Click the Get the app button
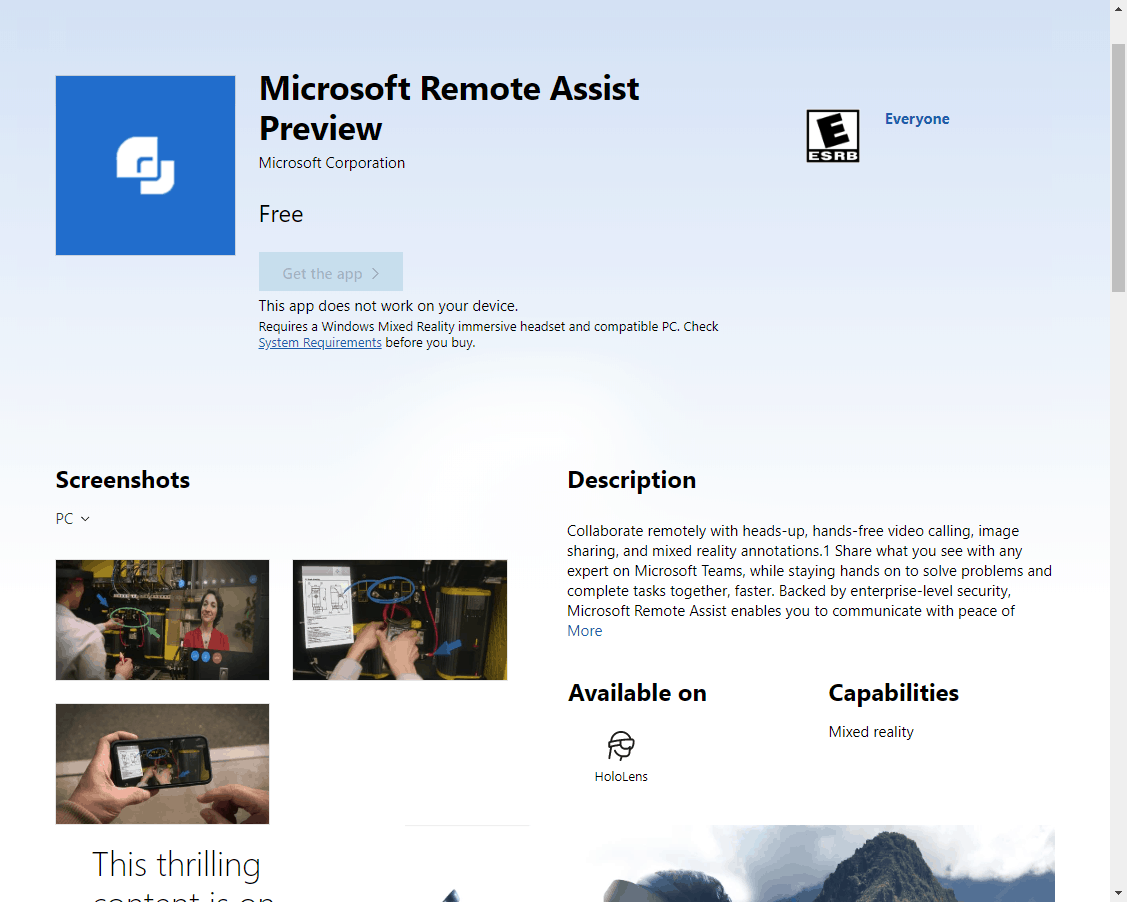The image size is (1127, 902). point(330,272)
